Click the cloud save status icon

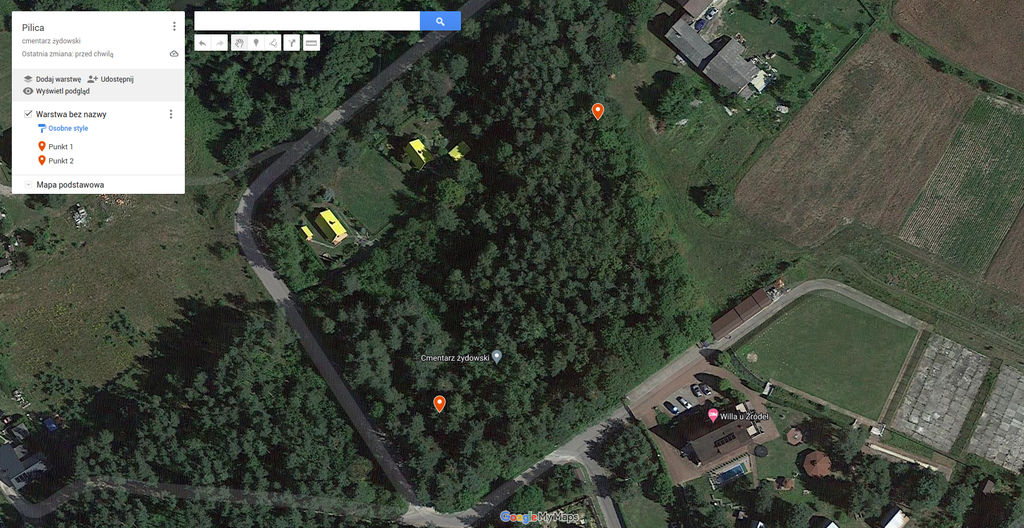coord(174,54)
